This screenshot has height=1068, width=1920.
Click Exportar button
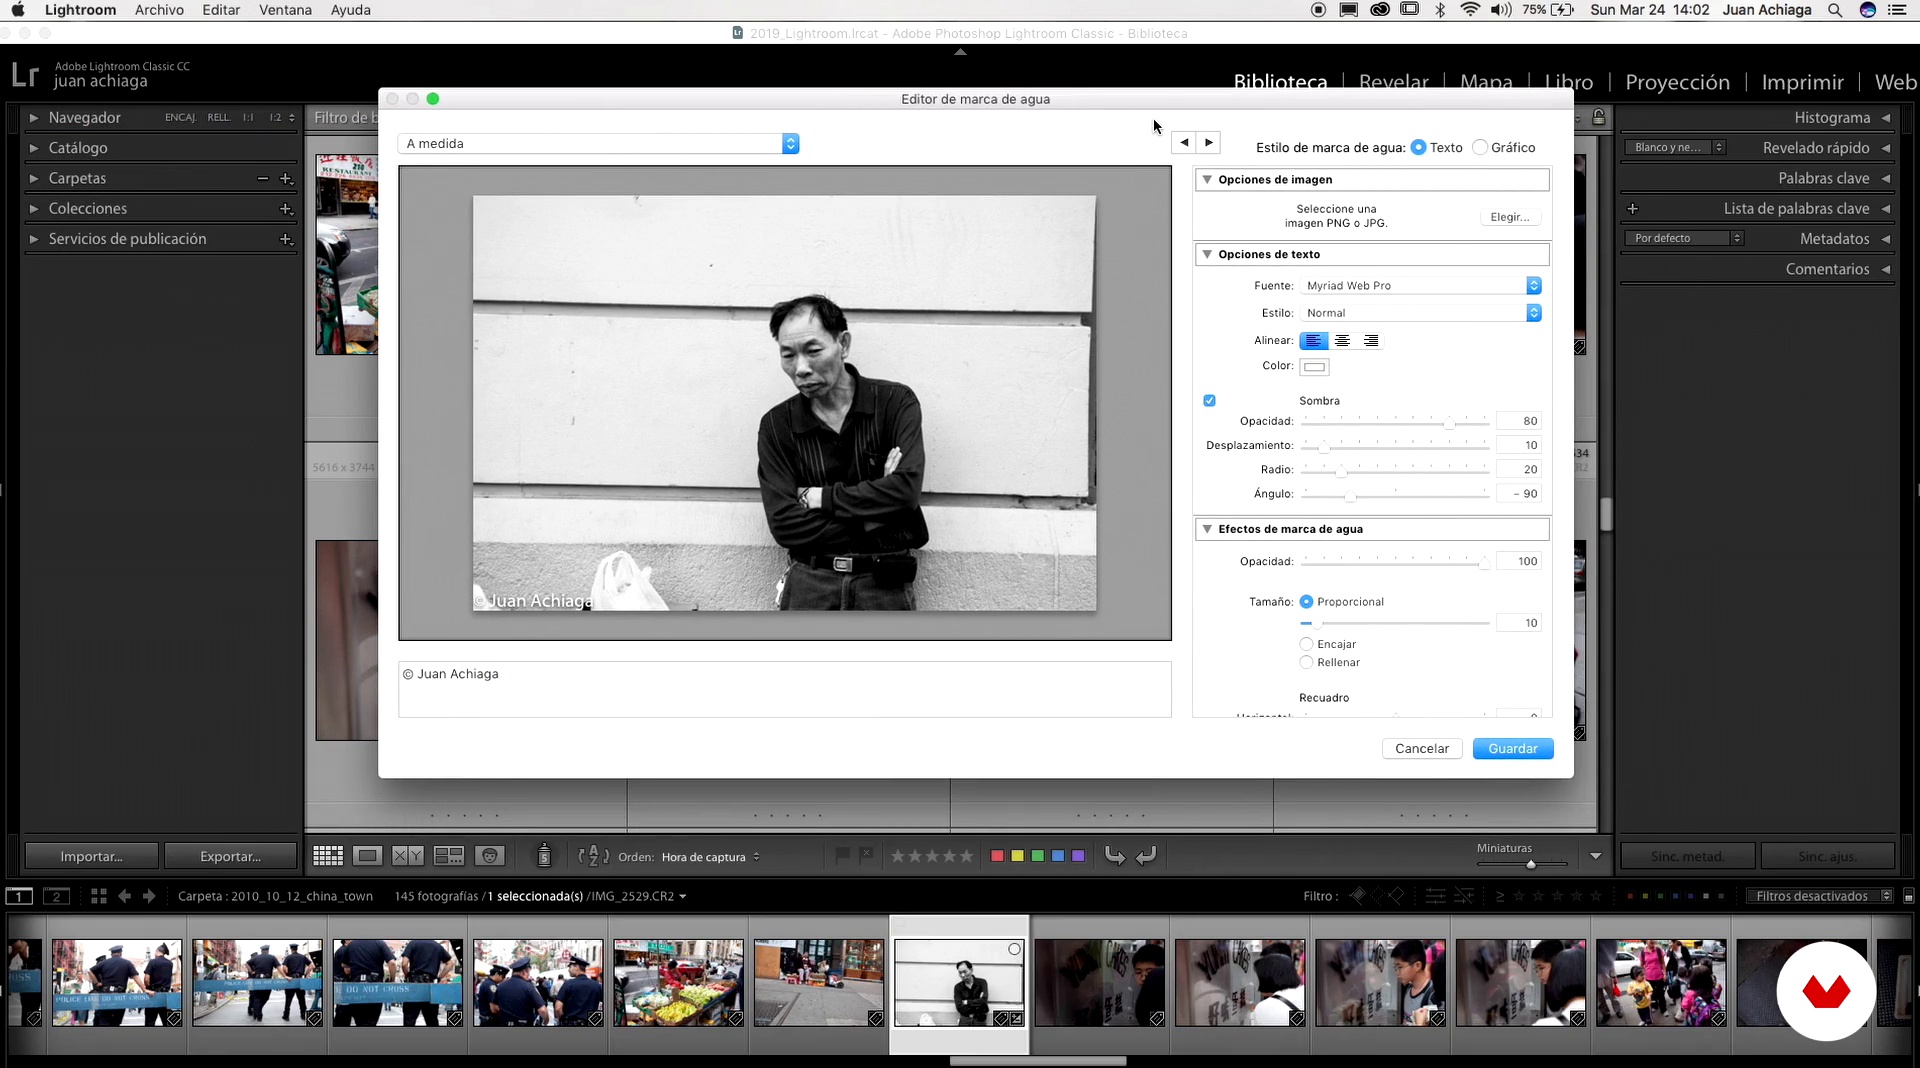click(230, 856)
